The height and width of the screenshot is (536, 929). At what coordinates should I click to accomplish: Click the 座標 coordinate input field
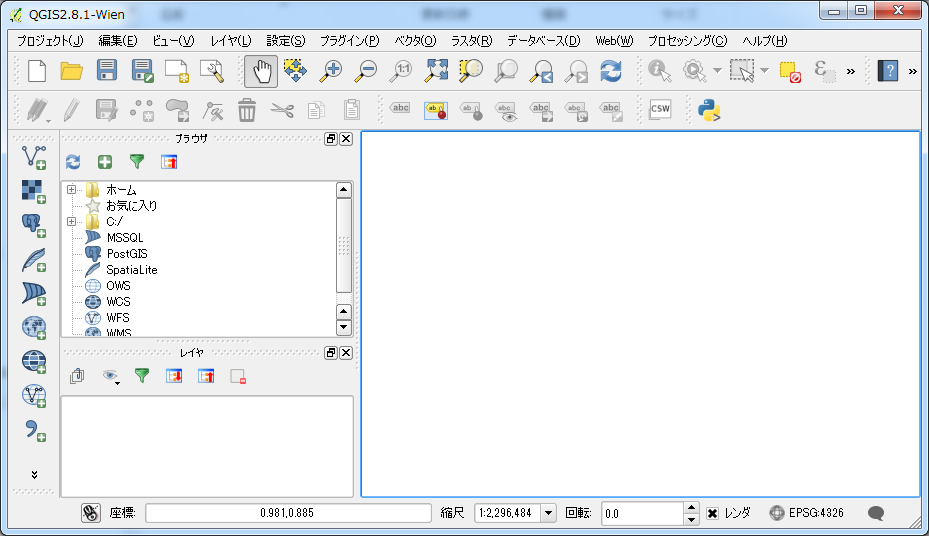coord(288,513)
